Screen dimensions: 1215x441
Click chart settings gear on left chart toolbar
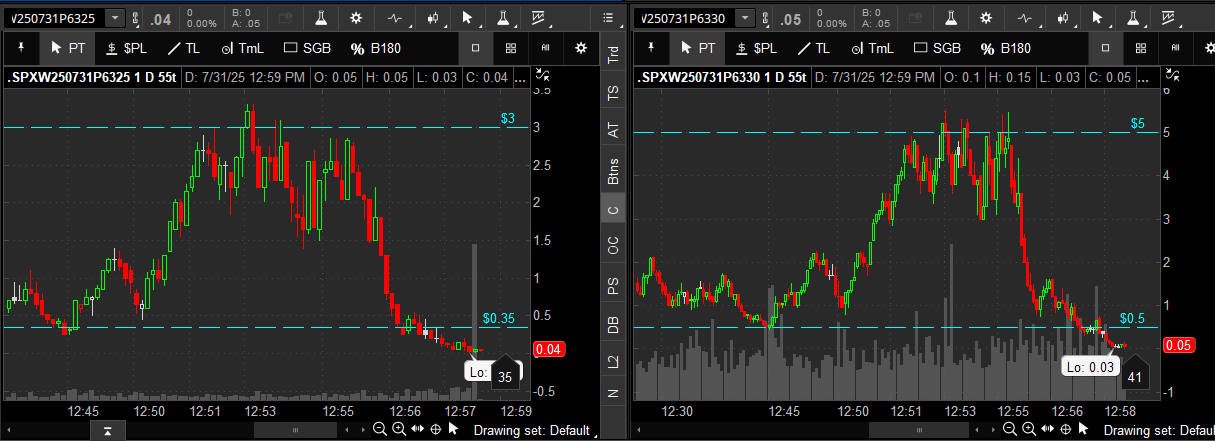357,18
